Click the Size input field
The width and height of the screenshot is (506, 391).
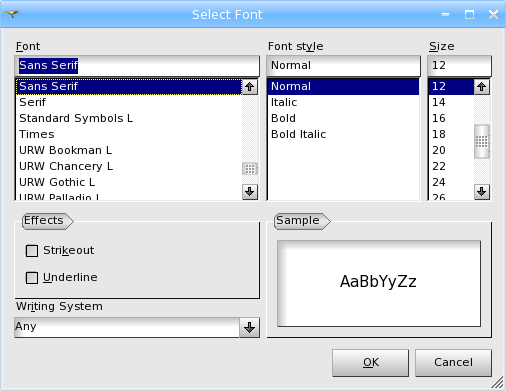click(x=459, y=66)
